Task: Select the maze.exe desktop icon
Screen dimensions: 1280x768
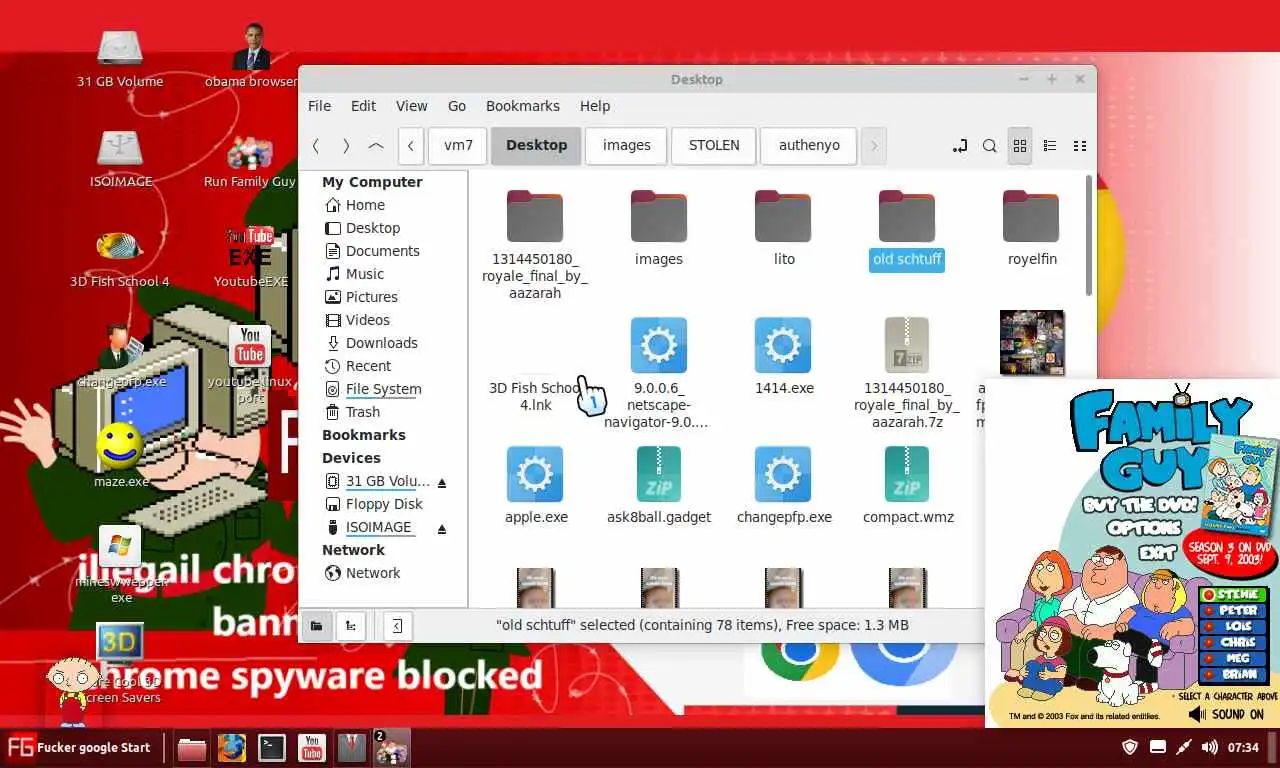Action: (120, 446)
